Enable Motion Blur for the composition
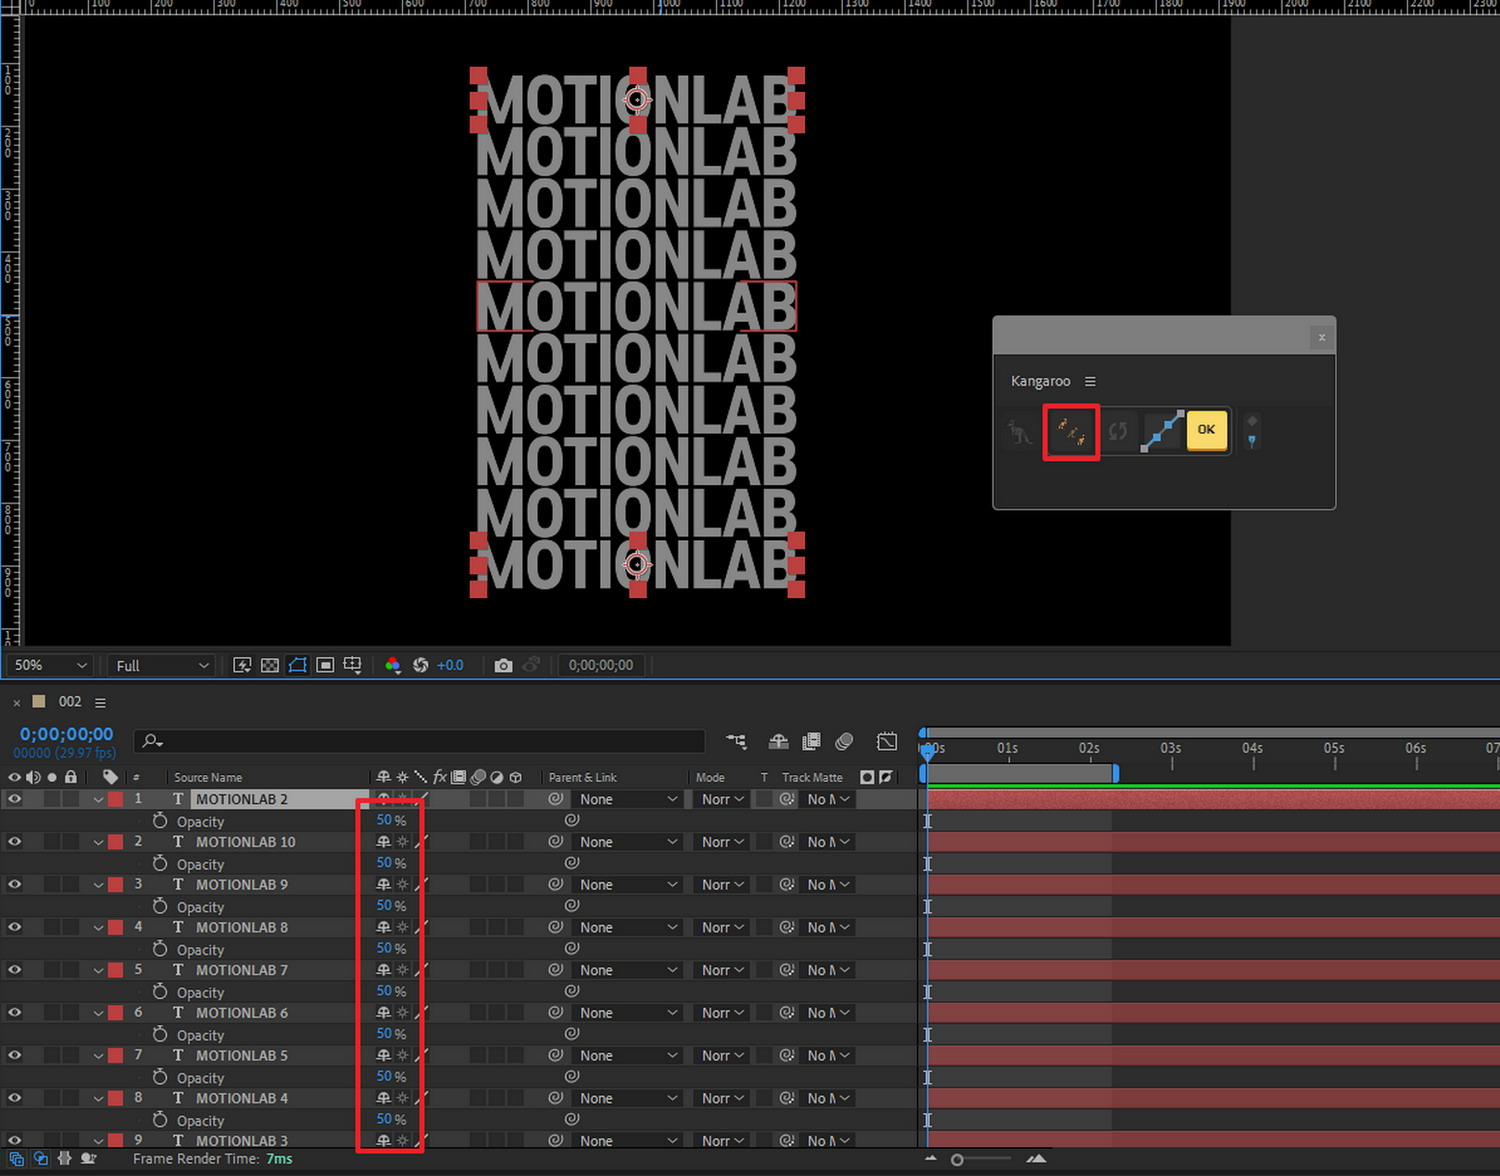Image resolution: width=1500 pixels, height=1176 pixels. pyautogui.click(x=845, y=741)
